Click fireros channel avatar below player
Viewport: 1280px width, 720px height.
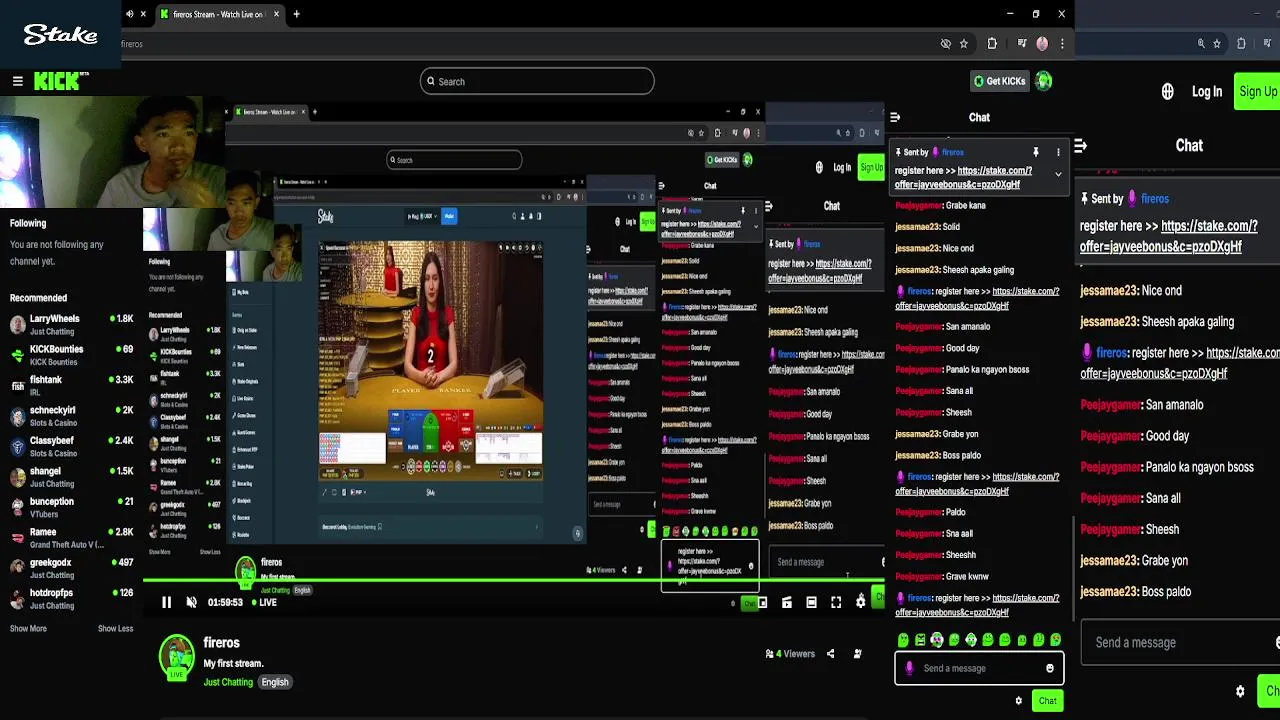177,657
